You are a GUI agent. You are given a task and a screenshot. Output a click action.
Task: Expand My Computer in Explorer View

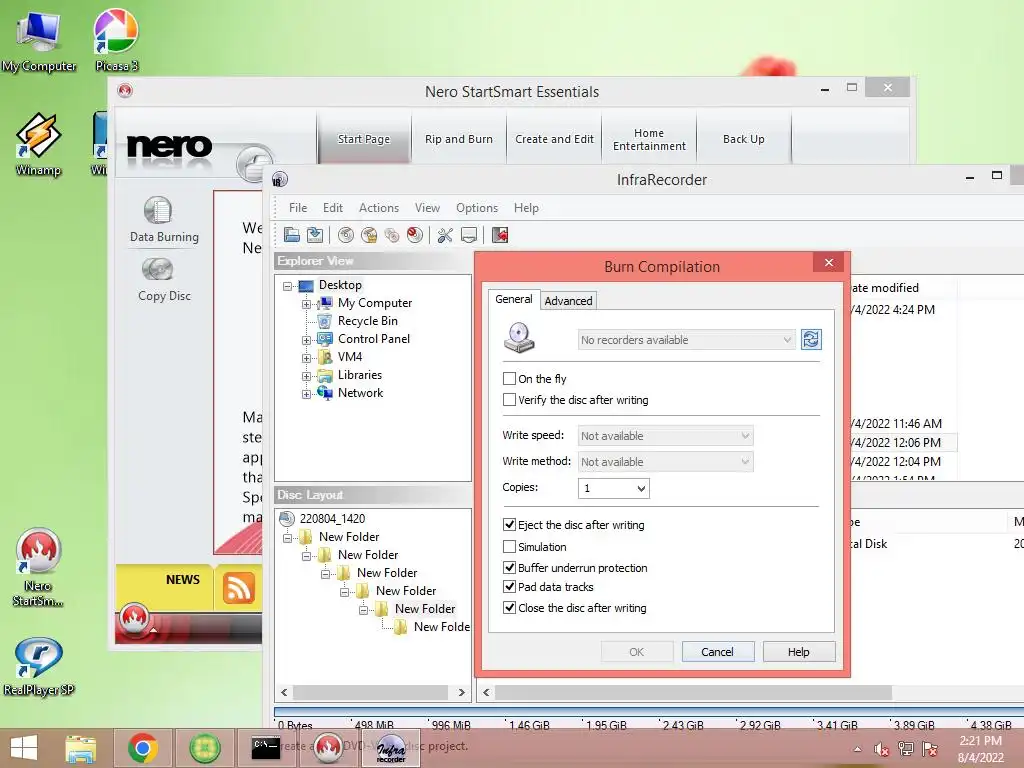pyautogui.click(x=306, y=304)
